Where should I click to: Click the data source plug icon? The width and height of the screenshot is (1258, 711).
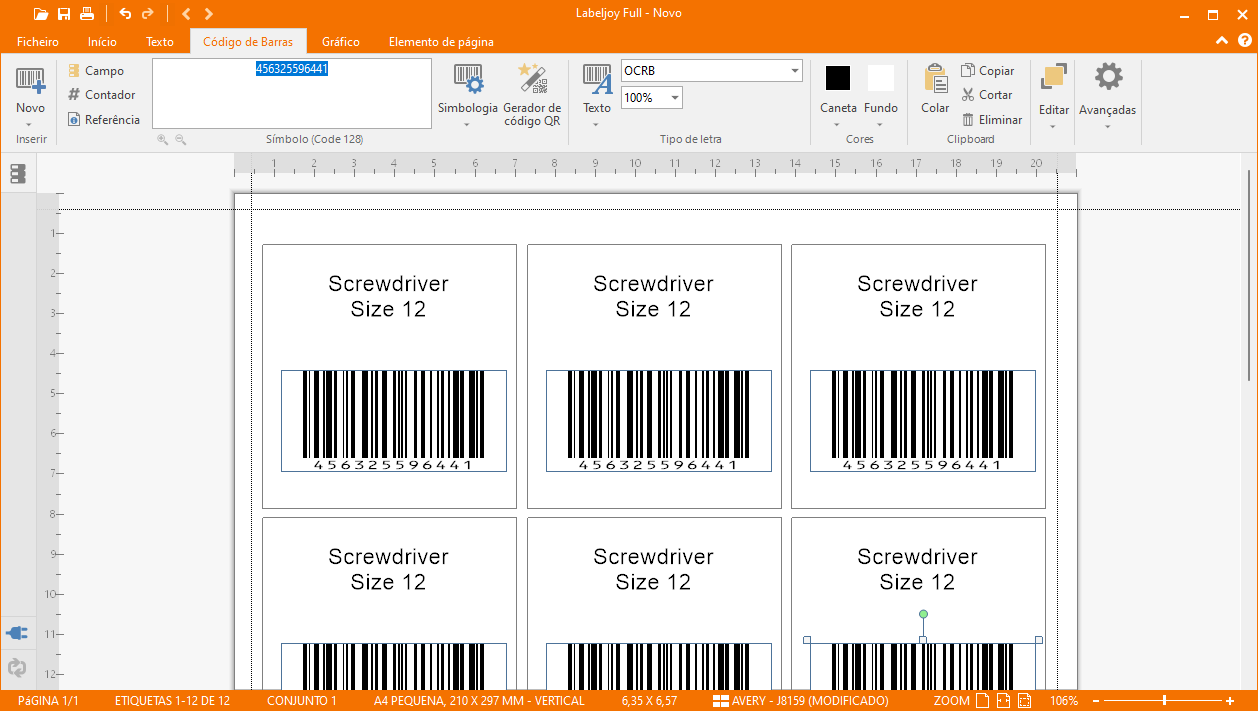coord(17,633)
